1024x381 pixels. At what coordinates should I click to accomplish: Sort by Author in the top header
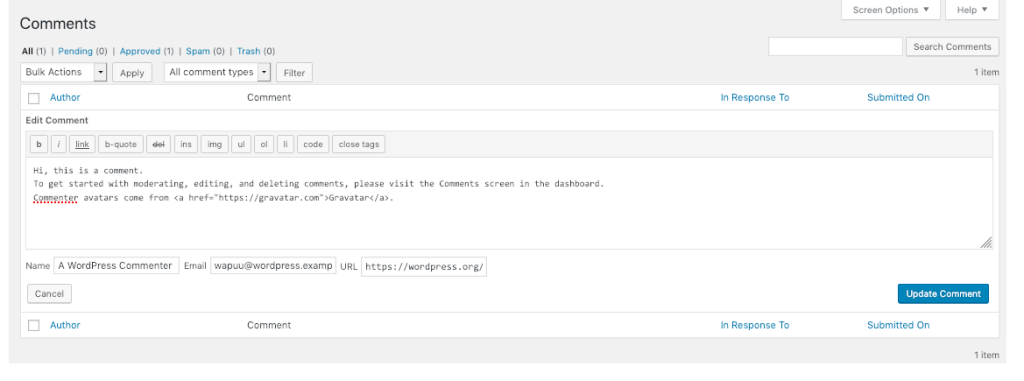click(65, 97)
